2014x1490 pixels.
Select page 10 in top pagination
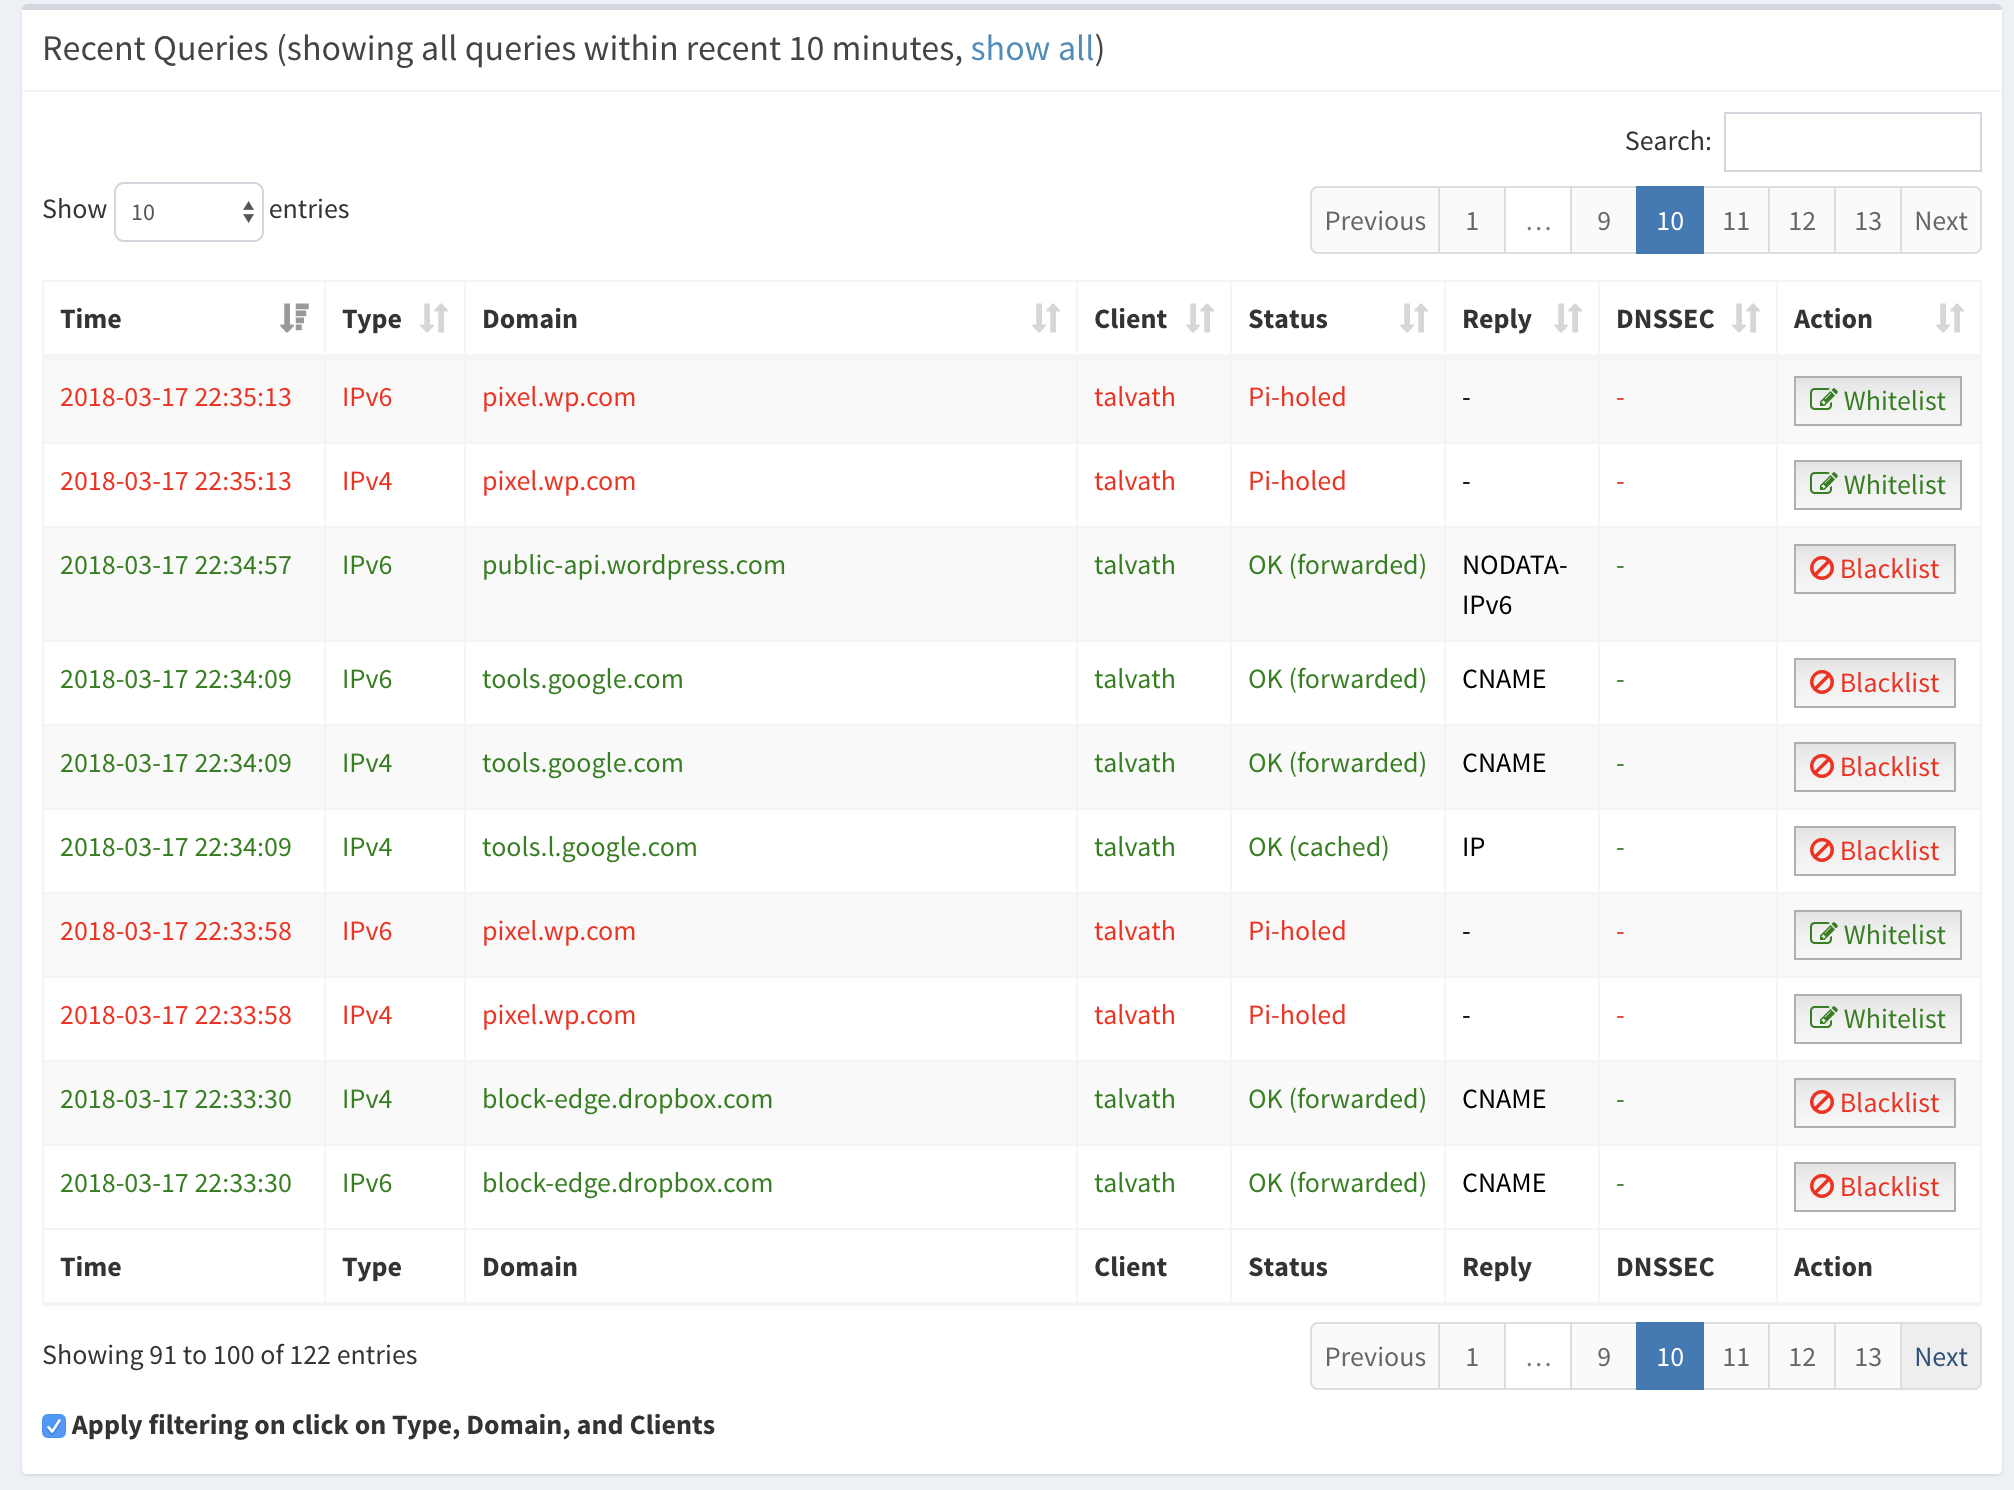1670,220
